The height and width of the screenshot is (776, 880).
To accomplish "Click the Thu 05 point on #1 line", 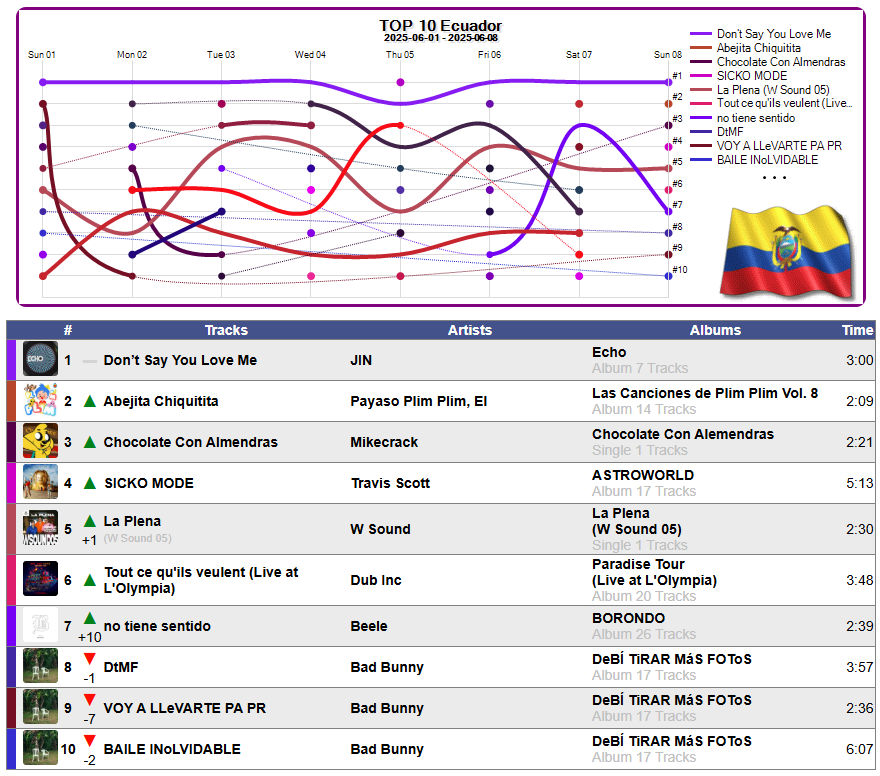I will pos(400,82).
